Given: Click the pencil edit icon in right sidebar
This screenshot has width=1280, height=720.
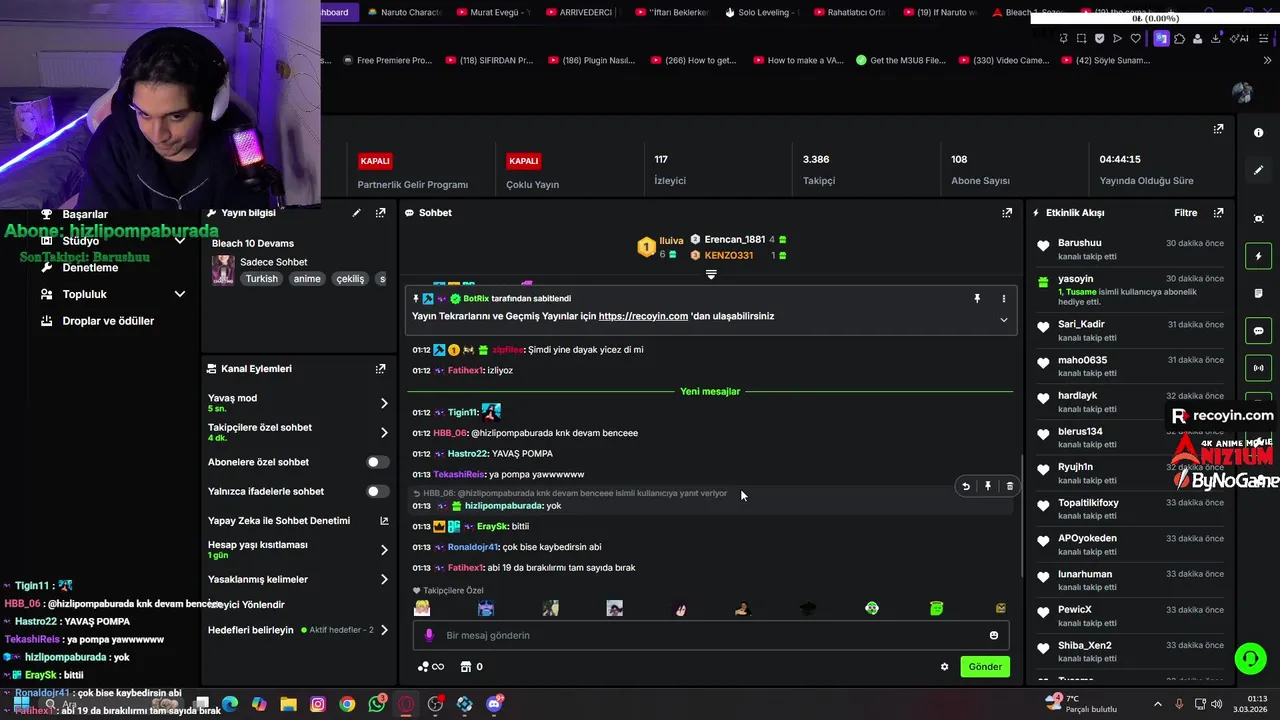Looking at the screenshot, I should pos(1258,170).
